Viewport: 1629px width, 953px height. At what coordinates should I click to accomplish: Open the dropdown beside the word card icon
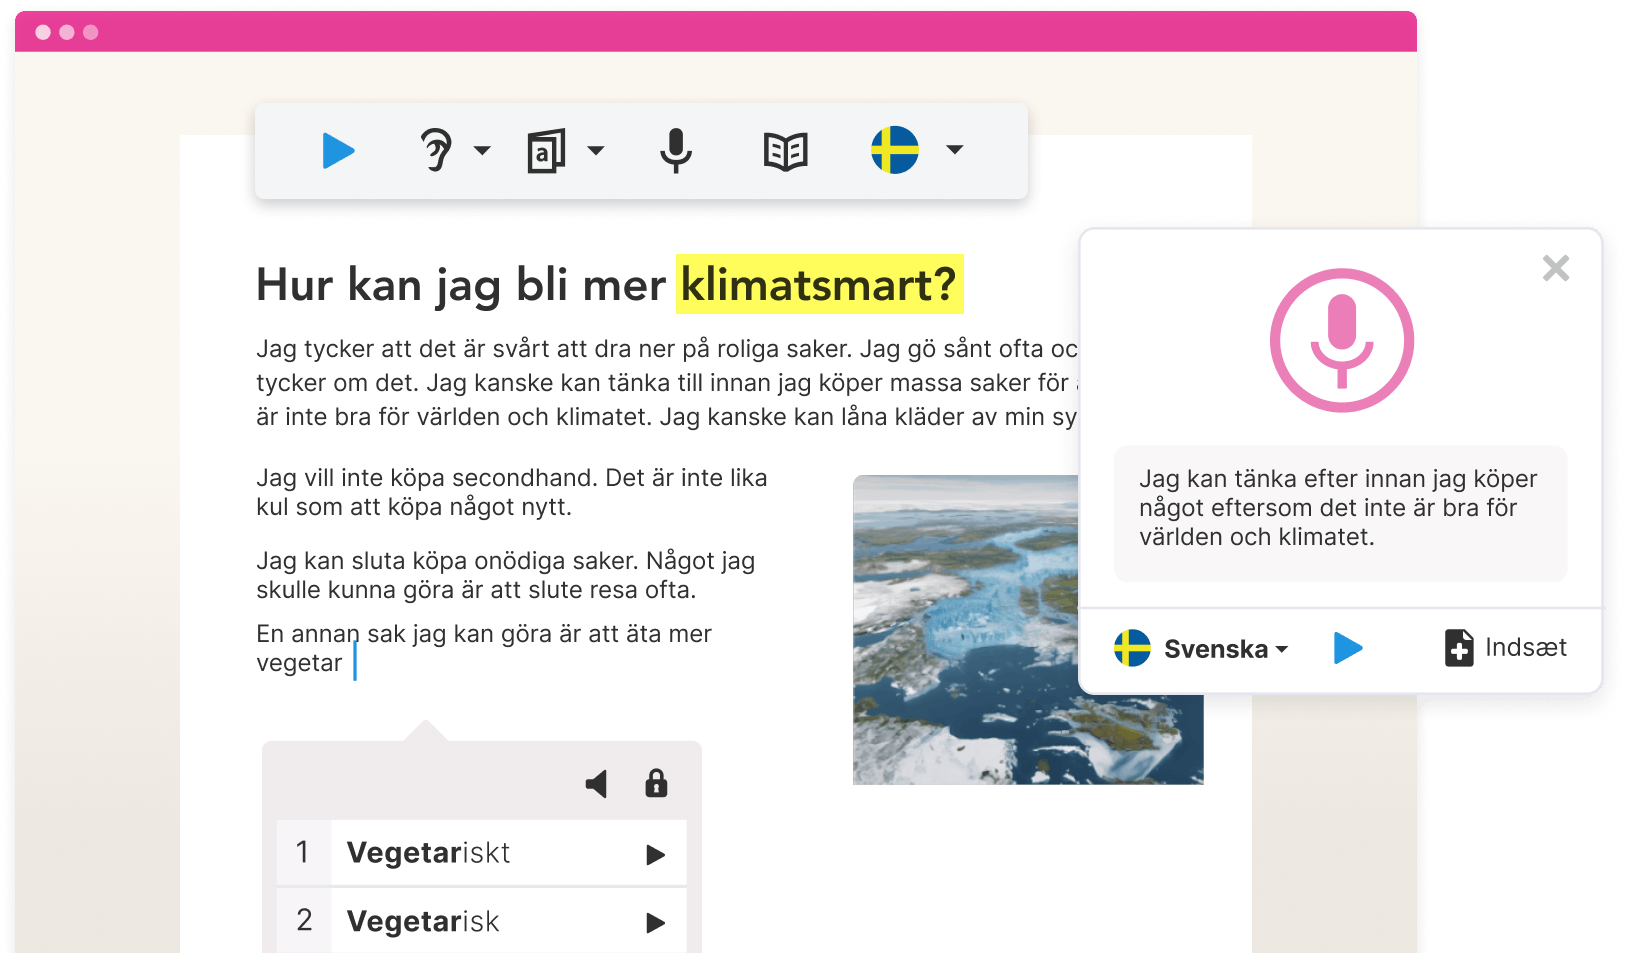(597, 151)
